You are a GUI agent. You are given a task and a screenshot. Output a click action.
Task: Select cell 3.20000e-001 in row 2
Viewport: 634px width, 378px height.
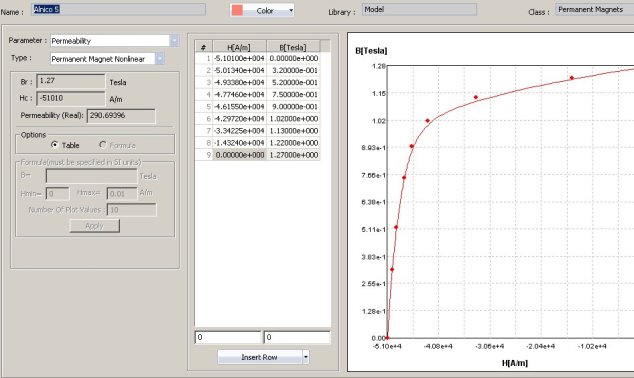[x=293, y=71]
